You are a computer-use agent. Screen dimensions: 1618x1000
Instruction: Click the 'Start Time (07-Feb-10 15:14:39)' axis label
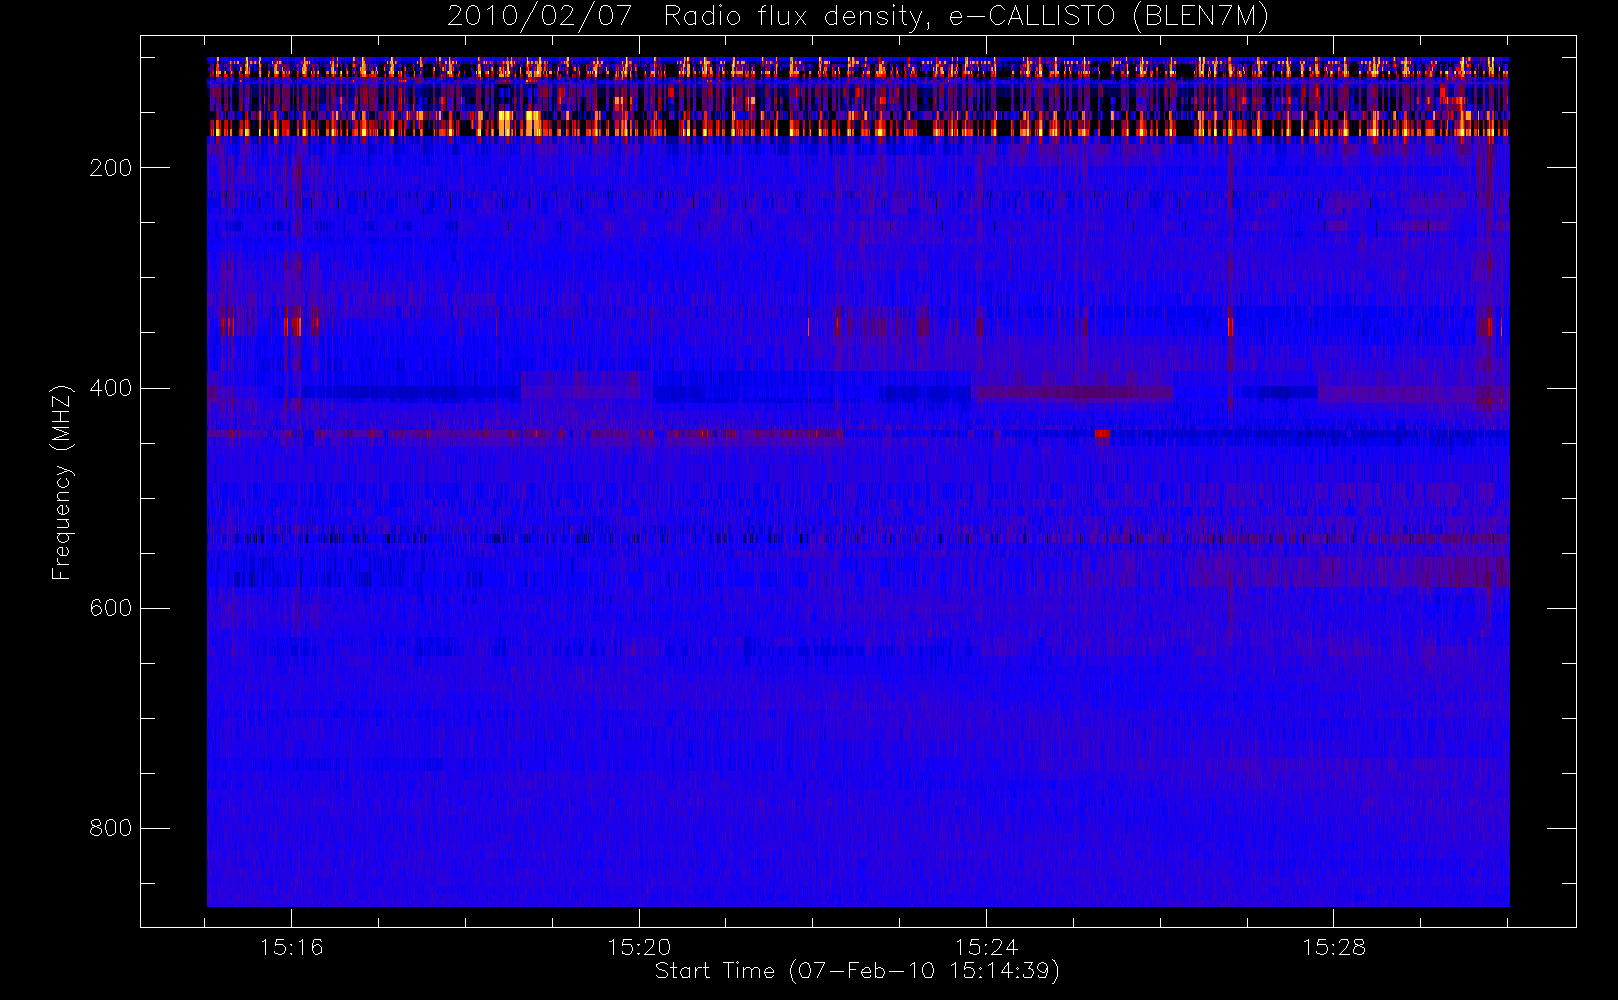(x=857, y=971)
